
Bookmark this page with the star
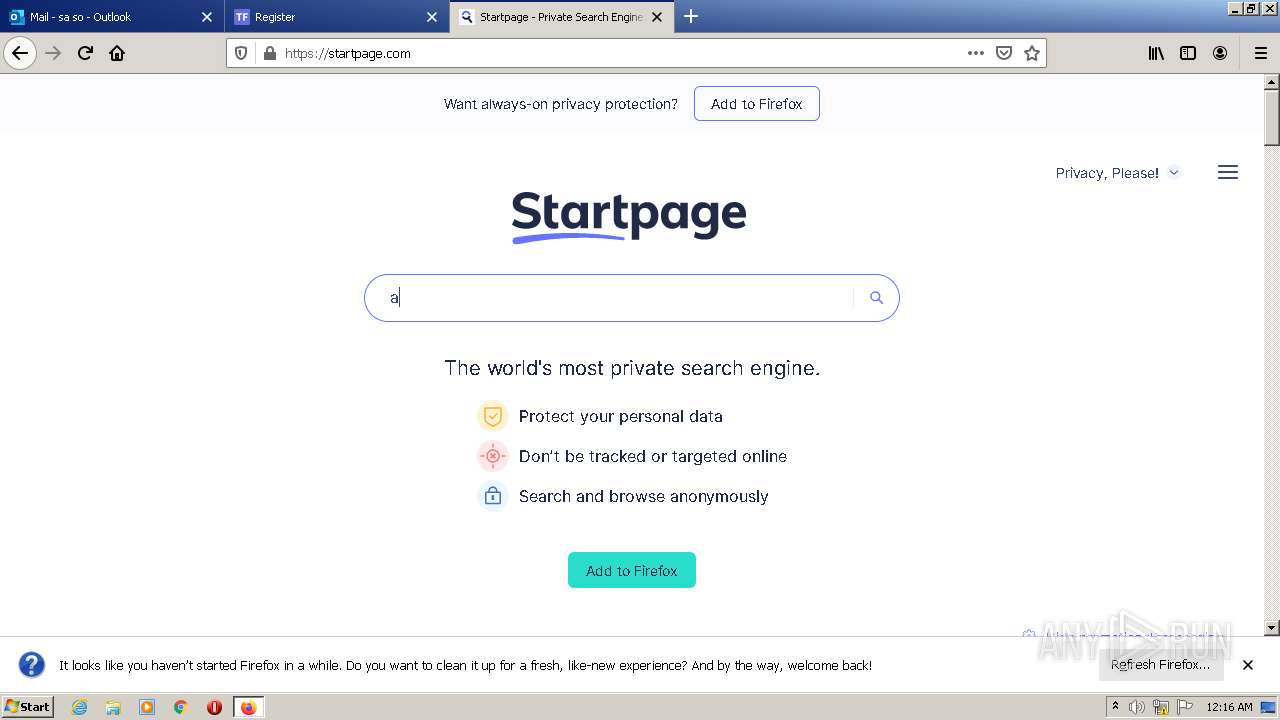pos(1032,53)
